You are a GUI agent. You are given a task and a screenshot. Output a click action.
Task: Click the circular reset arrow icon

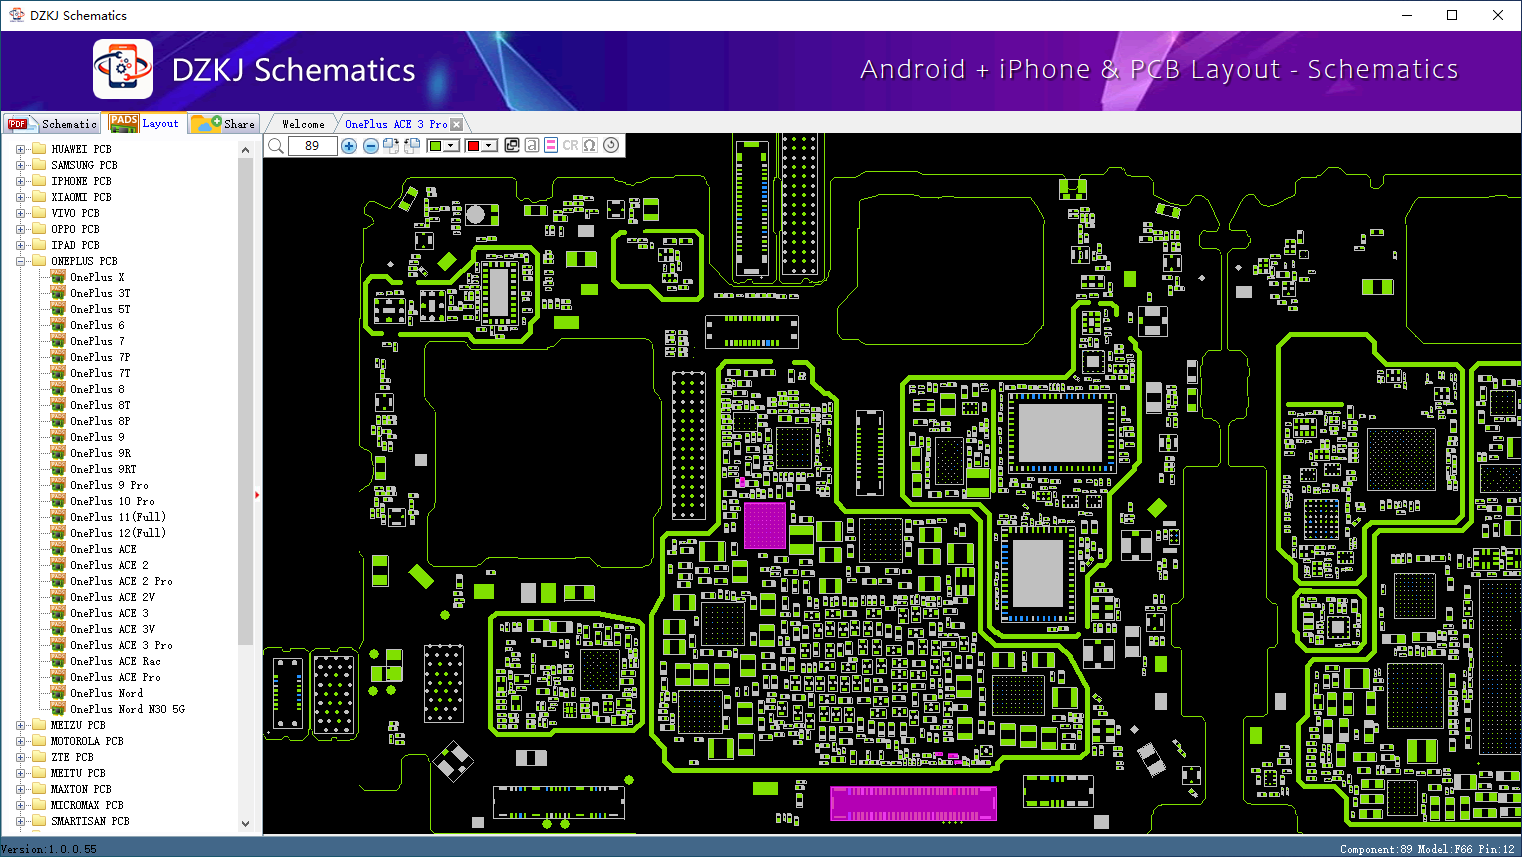[611, 145]
